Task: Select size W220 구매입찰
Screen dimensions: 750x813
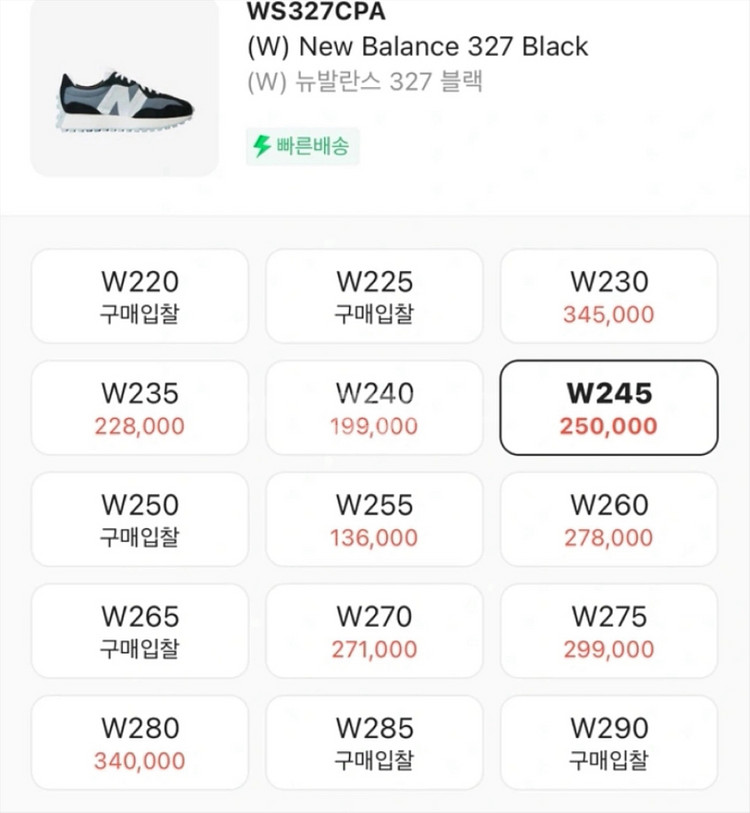Action: 140,296
